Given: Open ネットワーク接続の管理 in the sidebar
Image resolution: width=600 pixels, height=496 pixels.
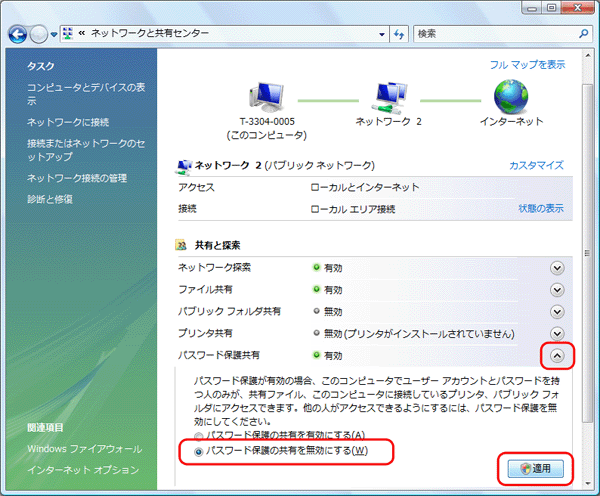Looking at the screenshot, I should (77, 177).
